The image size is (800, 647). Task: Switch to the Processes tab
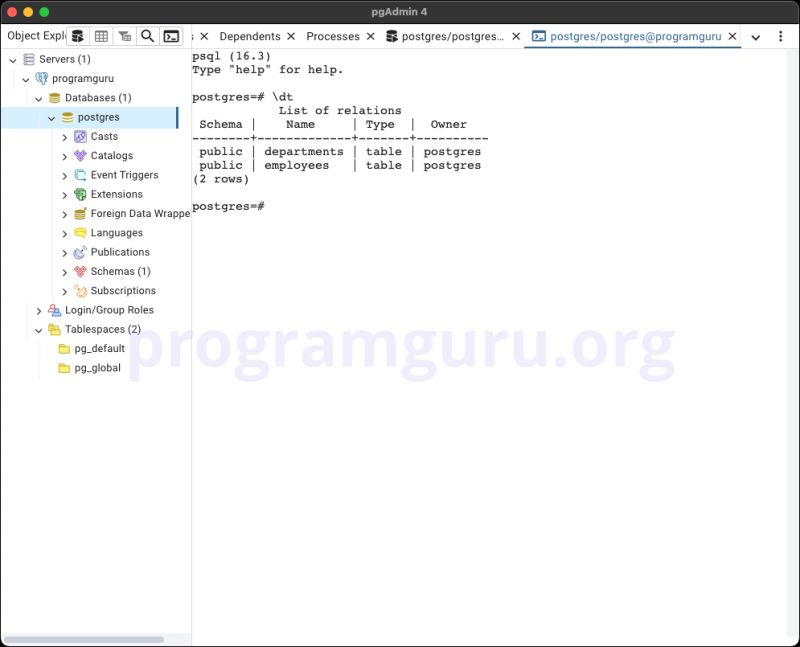(333, 36)
